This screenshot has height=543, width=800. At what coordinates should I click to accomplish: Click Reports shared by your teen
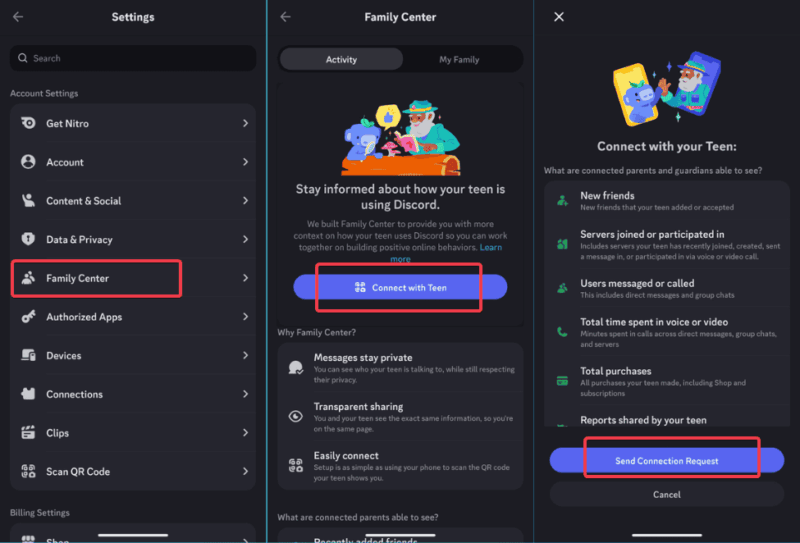pos(667,417)
